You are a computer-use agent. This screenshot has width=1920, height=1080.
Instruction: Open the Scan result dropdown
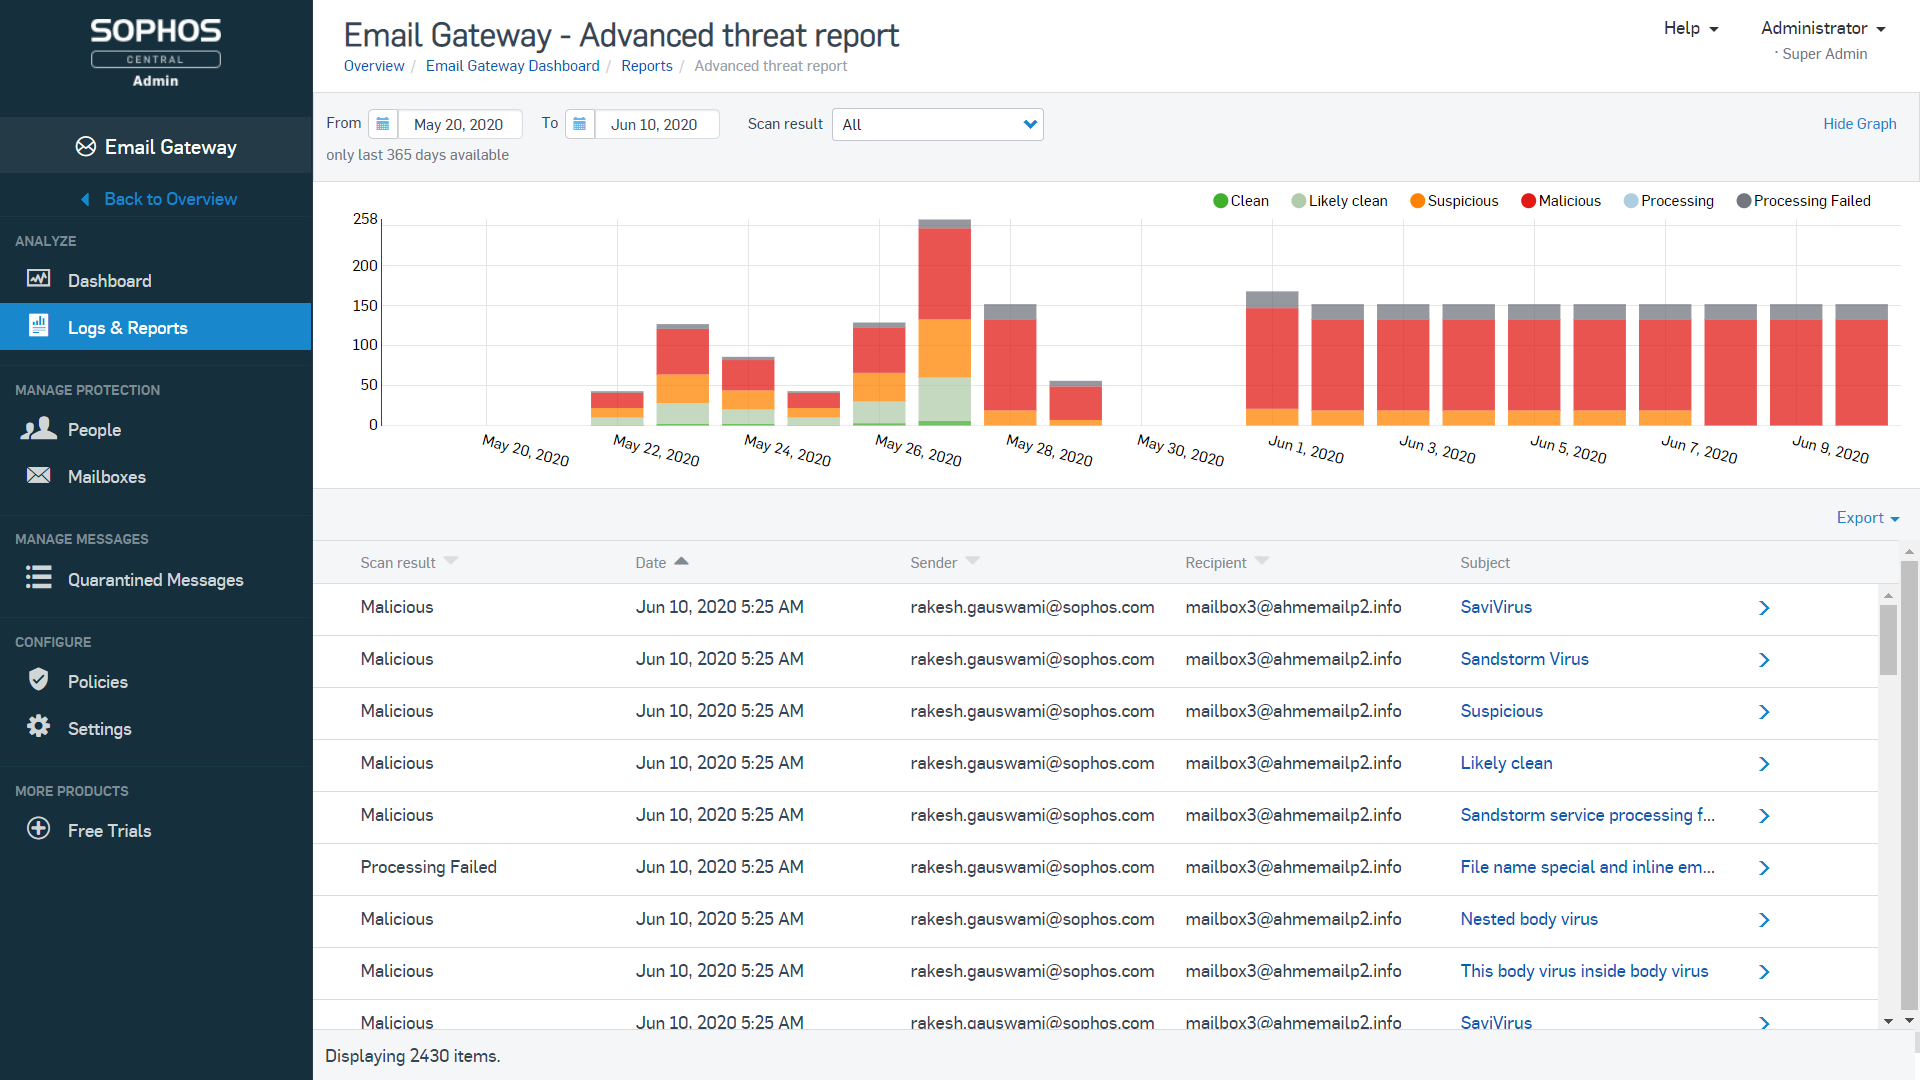[x=937, y=125]
